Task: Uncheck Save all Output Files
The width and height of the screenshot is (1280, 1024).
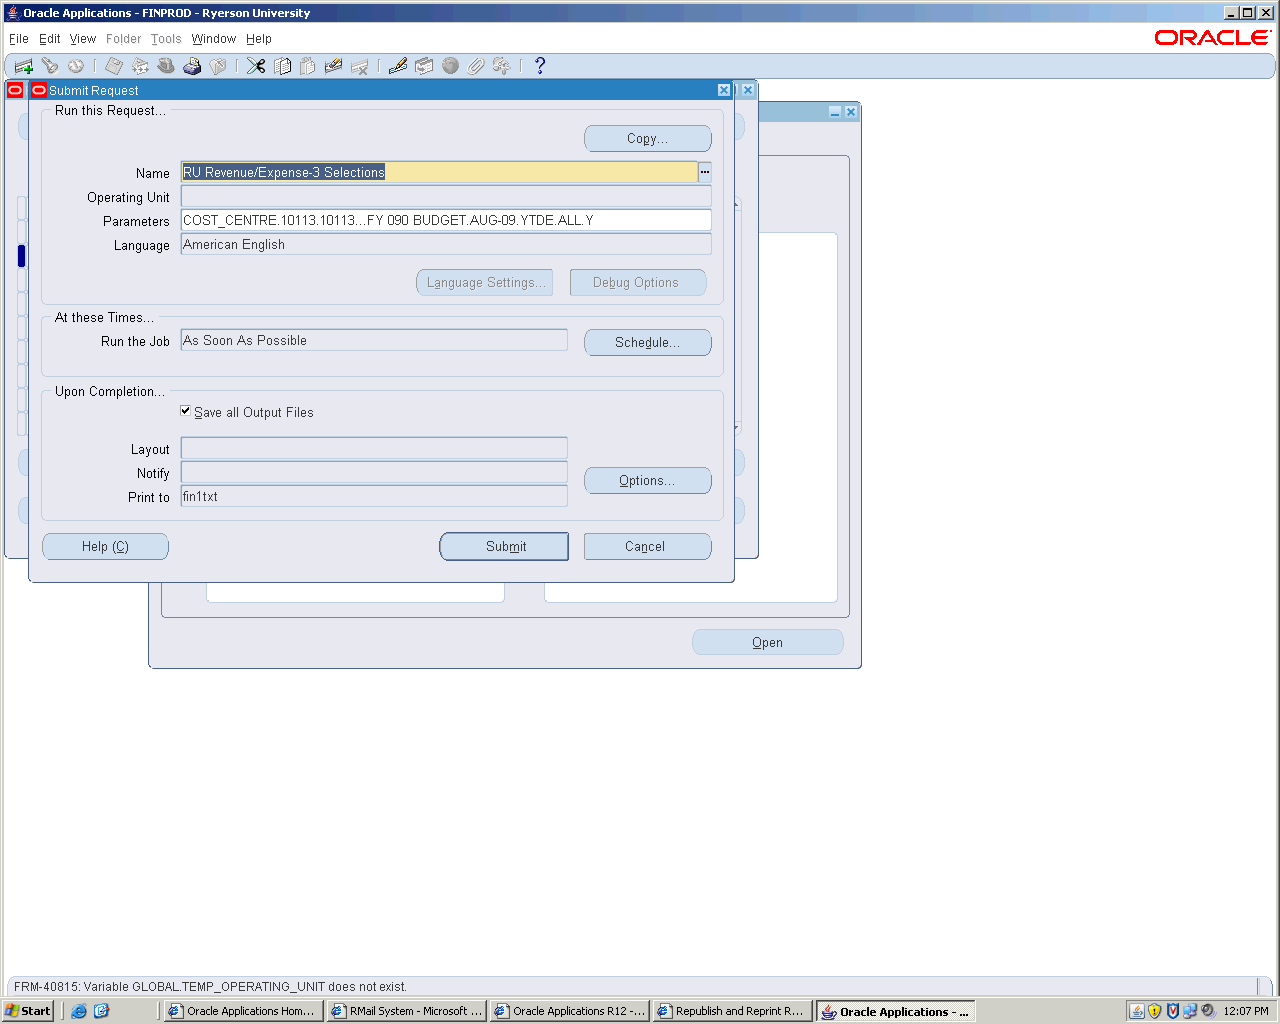Action: 186,411
